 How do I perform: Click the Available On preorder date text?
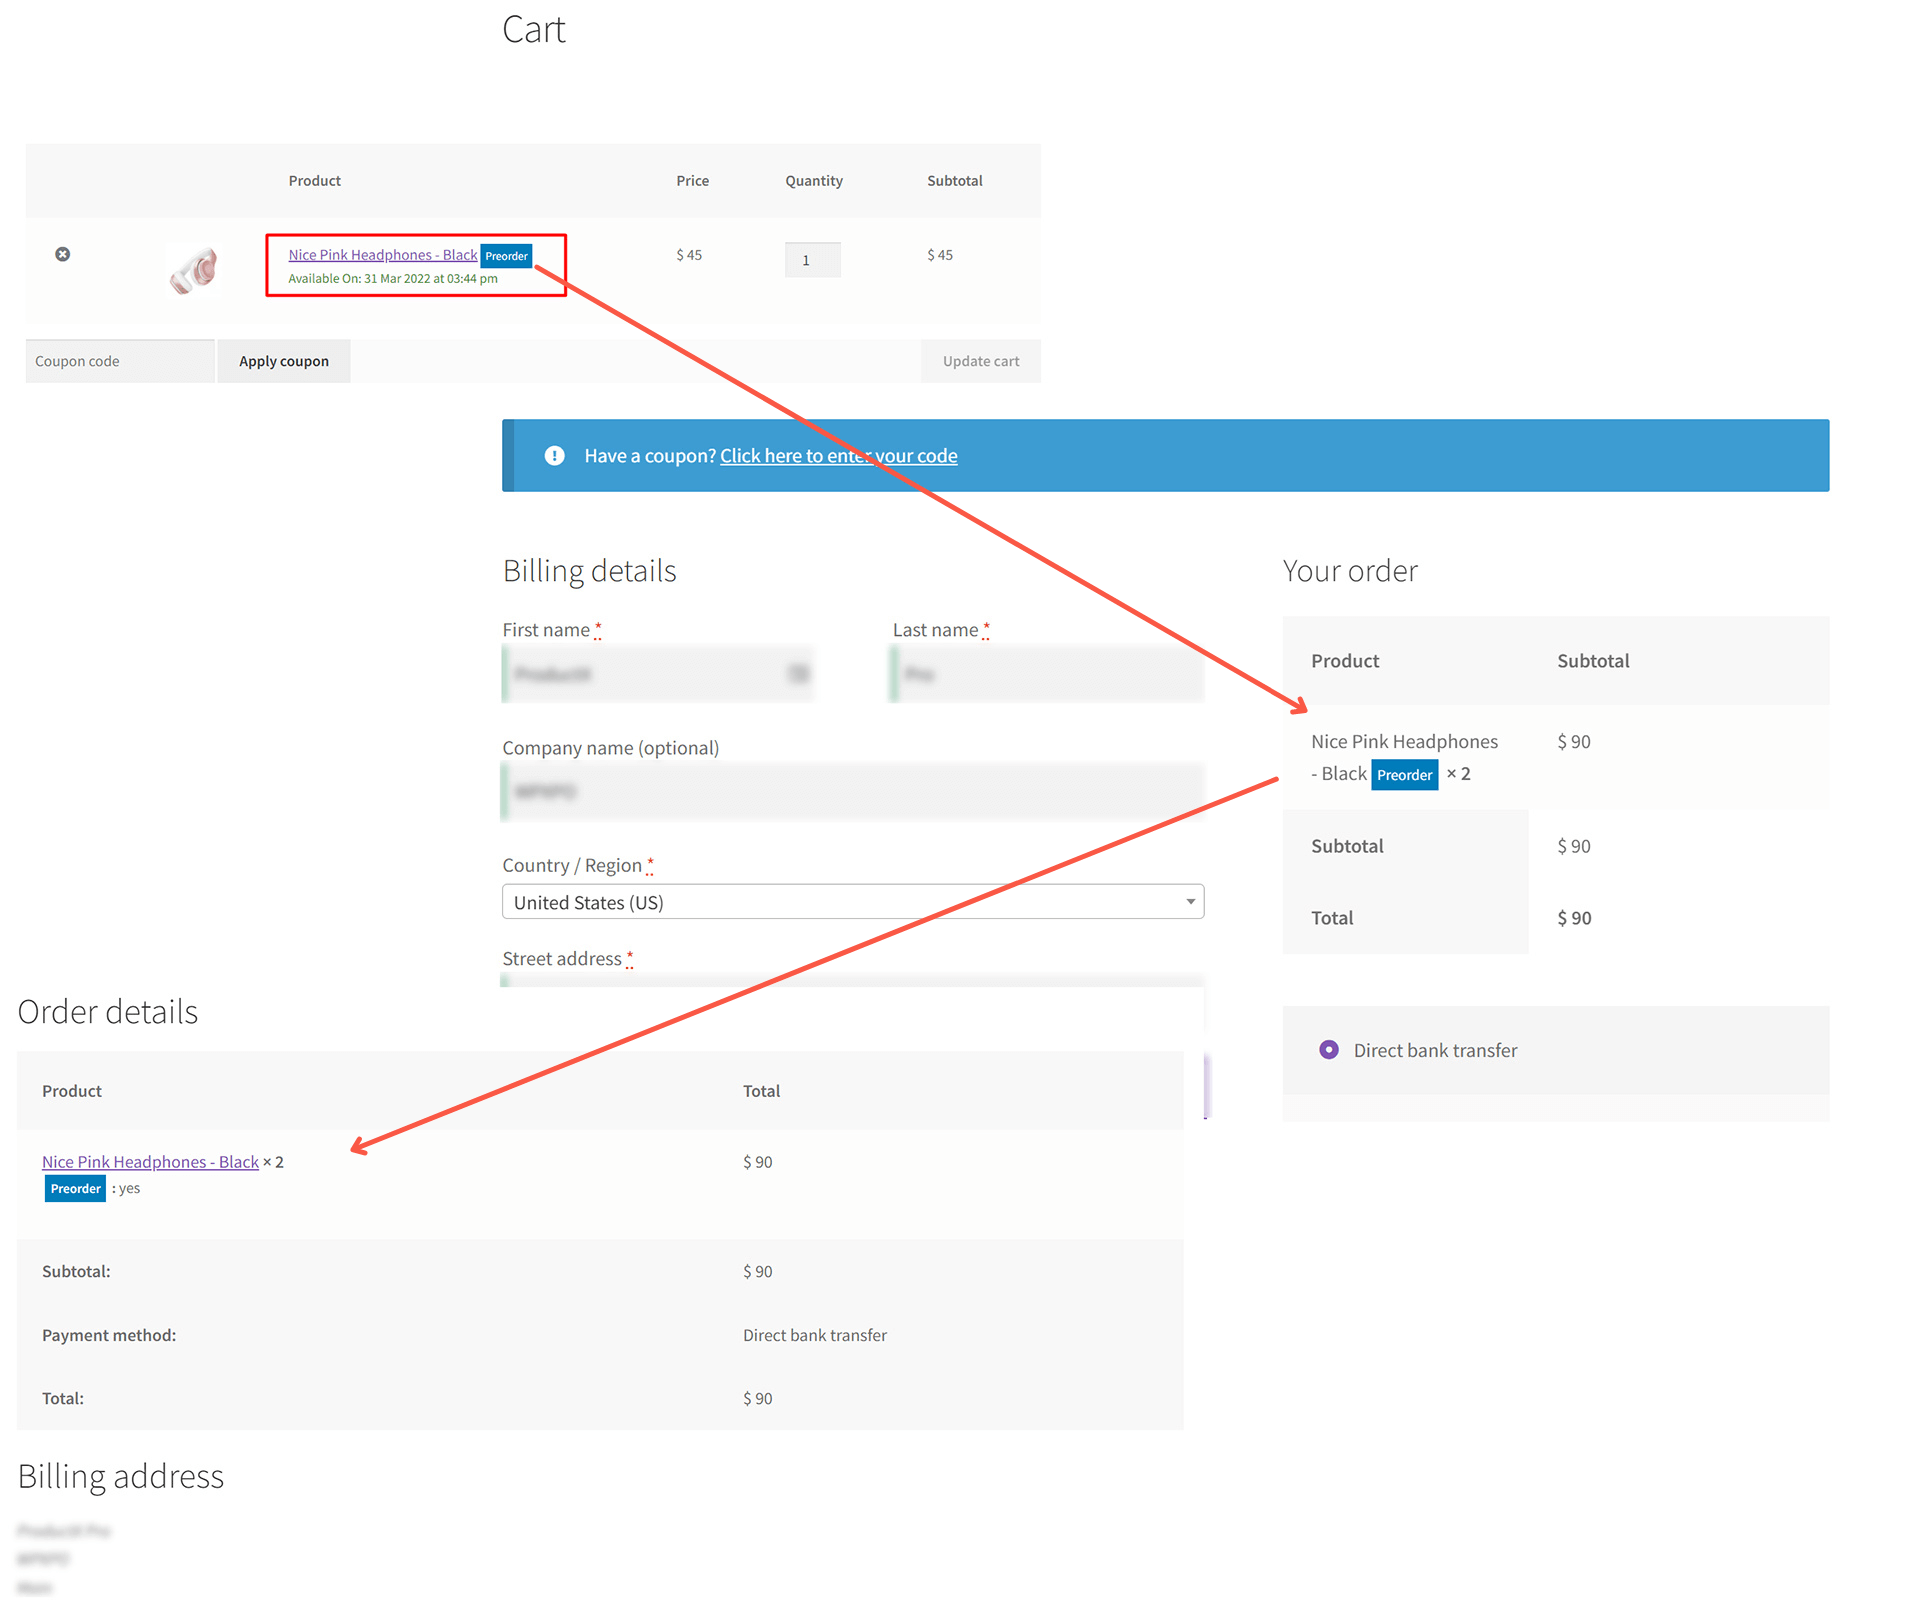[x=392, y=278]
